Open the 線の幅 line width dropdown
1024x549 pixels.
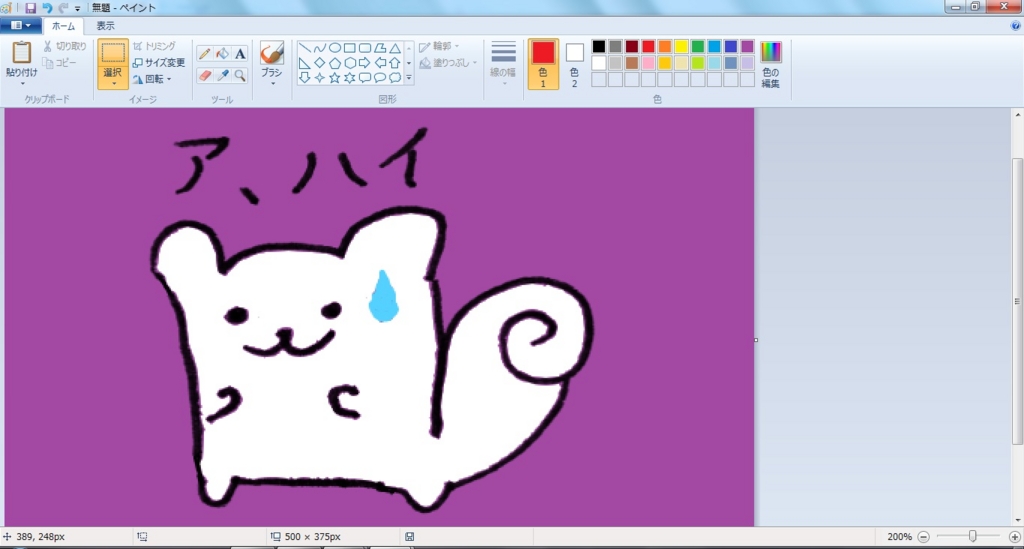click(x=503, y=64)
